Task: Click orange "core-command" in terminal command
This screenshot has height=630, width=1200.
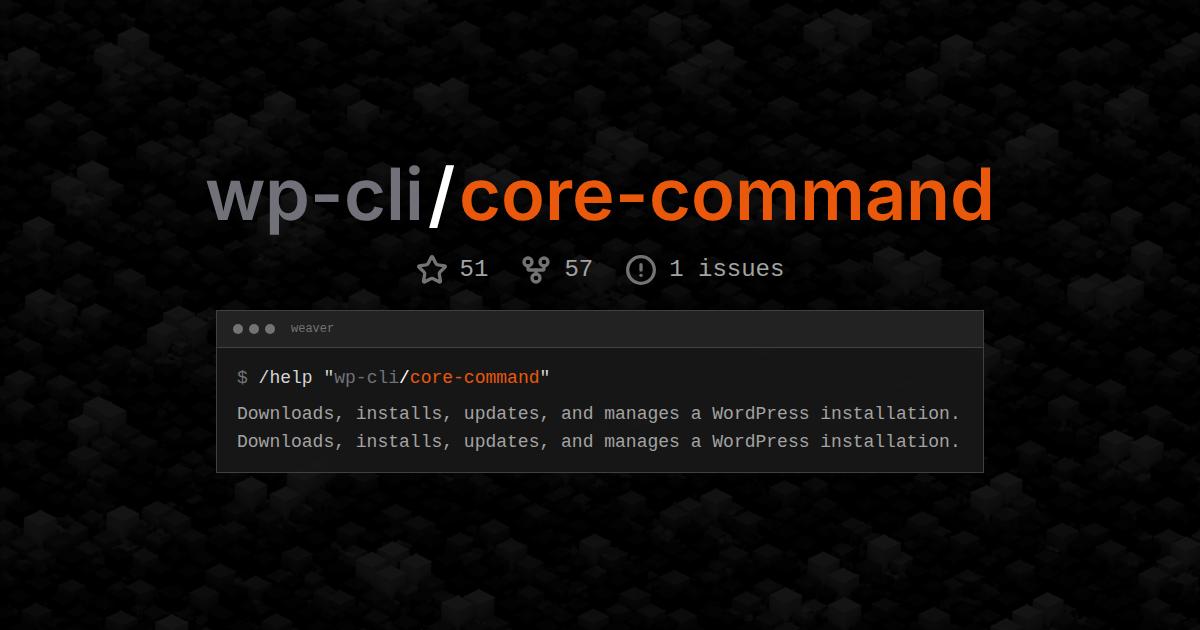Action: [x=475, y=378]
